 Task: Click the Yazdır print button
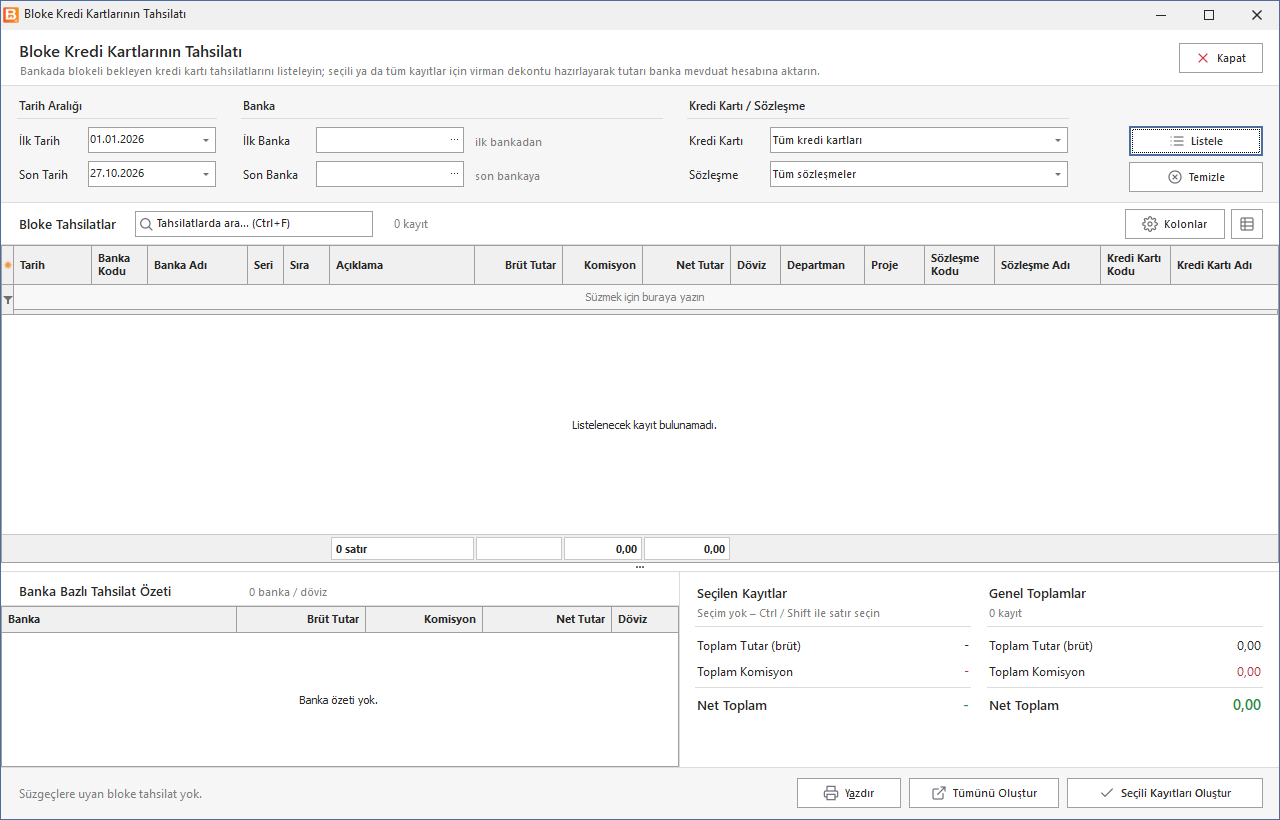pos(849,793)
